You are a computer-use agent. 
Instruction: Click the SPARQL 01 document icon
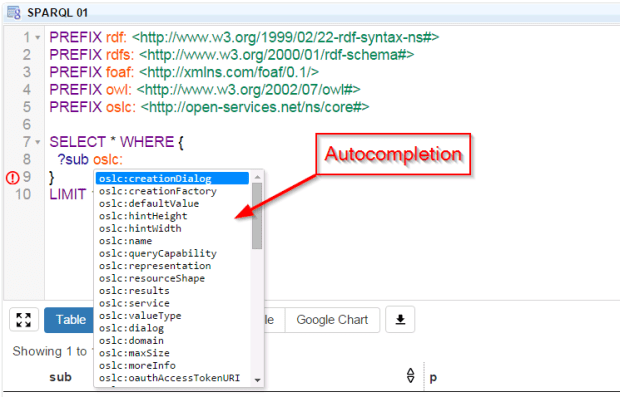tap(14, 13)
